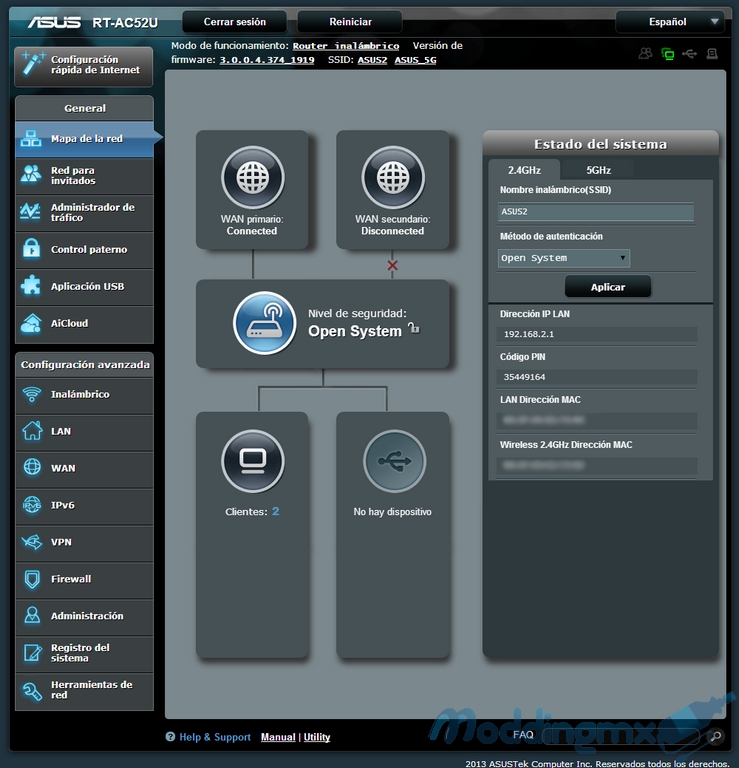Click the open padlock security icon
Screen dimensions: 739x768
(414, 328)
